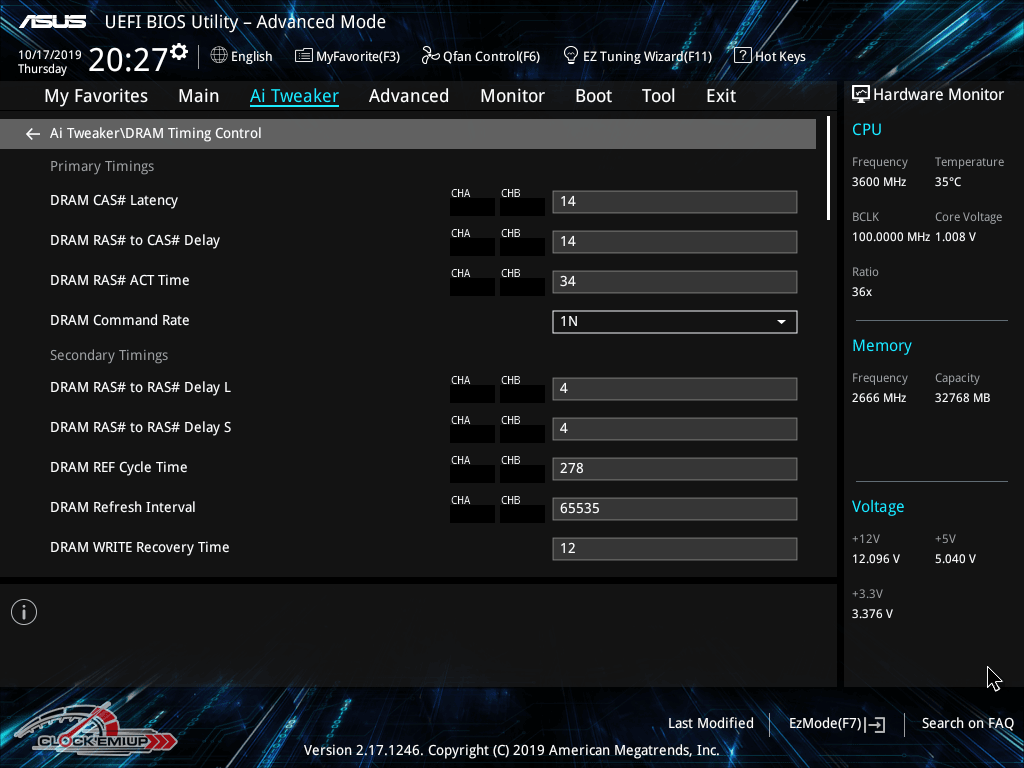Switch to EzMode(F7)
Screen dimensions: 1024x768
pos(836,723)
